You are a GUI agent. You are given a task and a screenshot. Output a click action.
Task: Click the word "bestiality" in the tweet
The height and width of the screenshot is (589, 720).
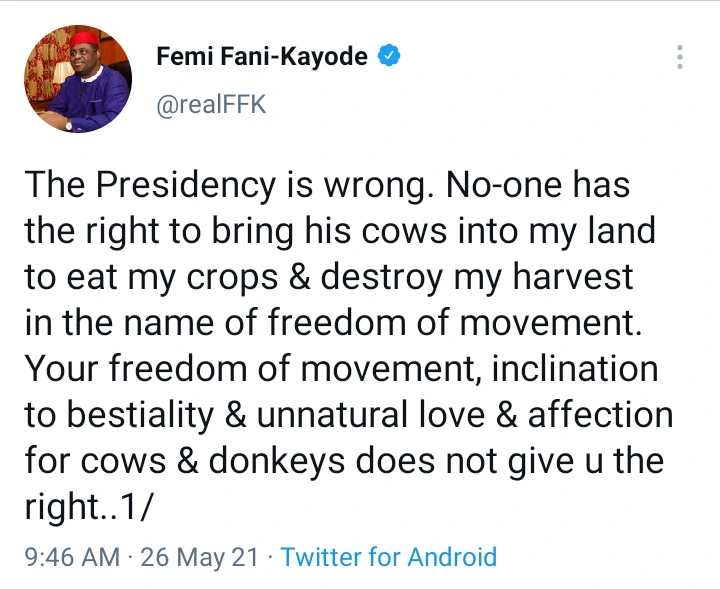140,415
